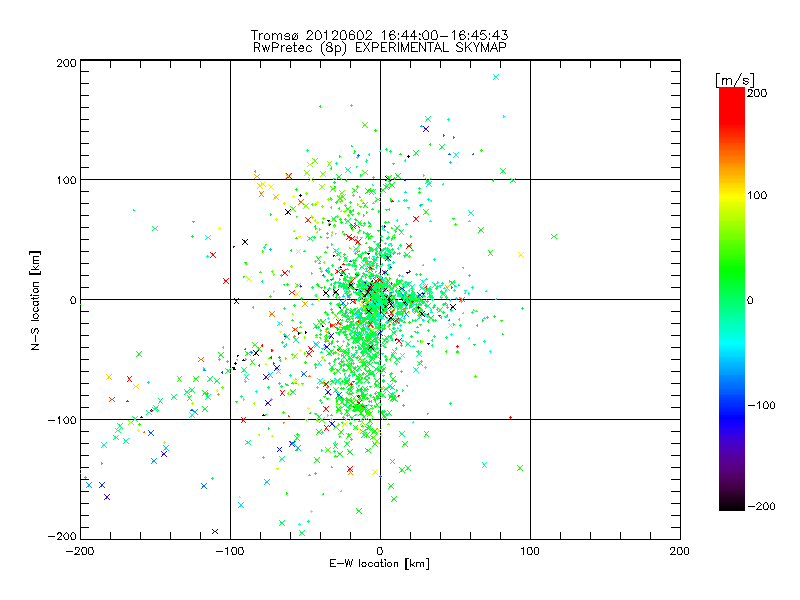This screenshot has height=600, width=800.
Task: Select the N-S axis tick label "-200"
Action: 62,537
